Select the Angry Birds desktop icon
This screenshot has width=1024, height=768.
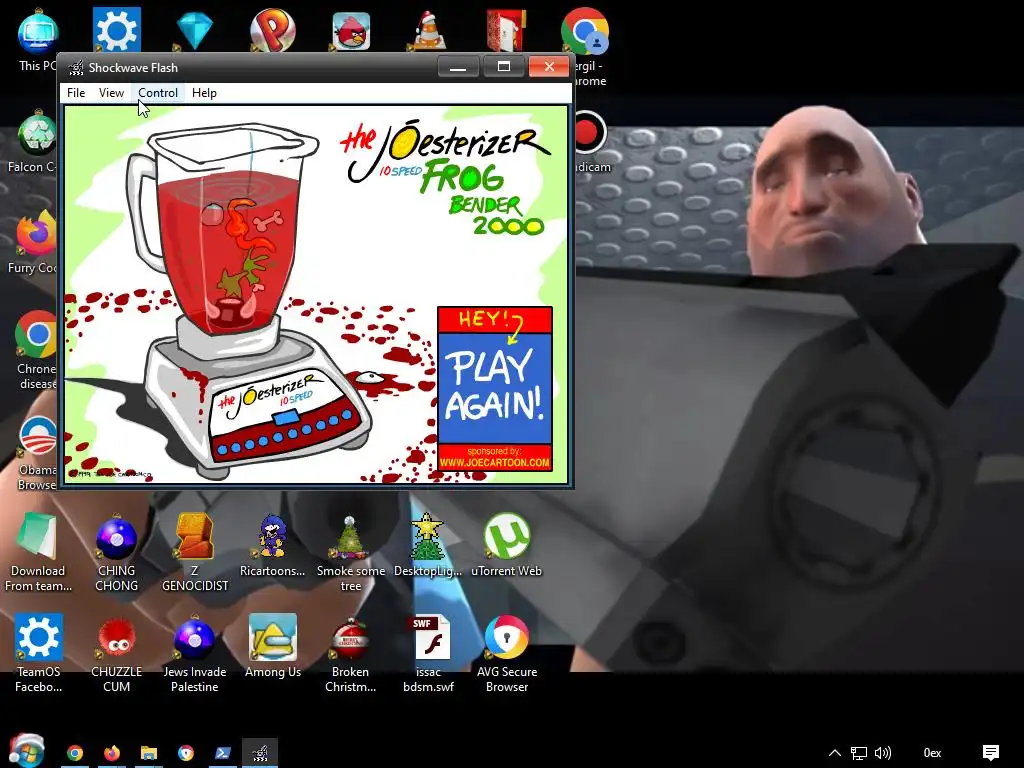351,31
